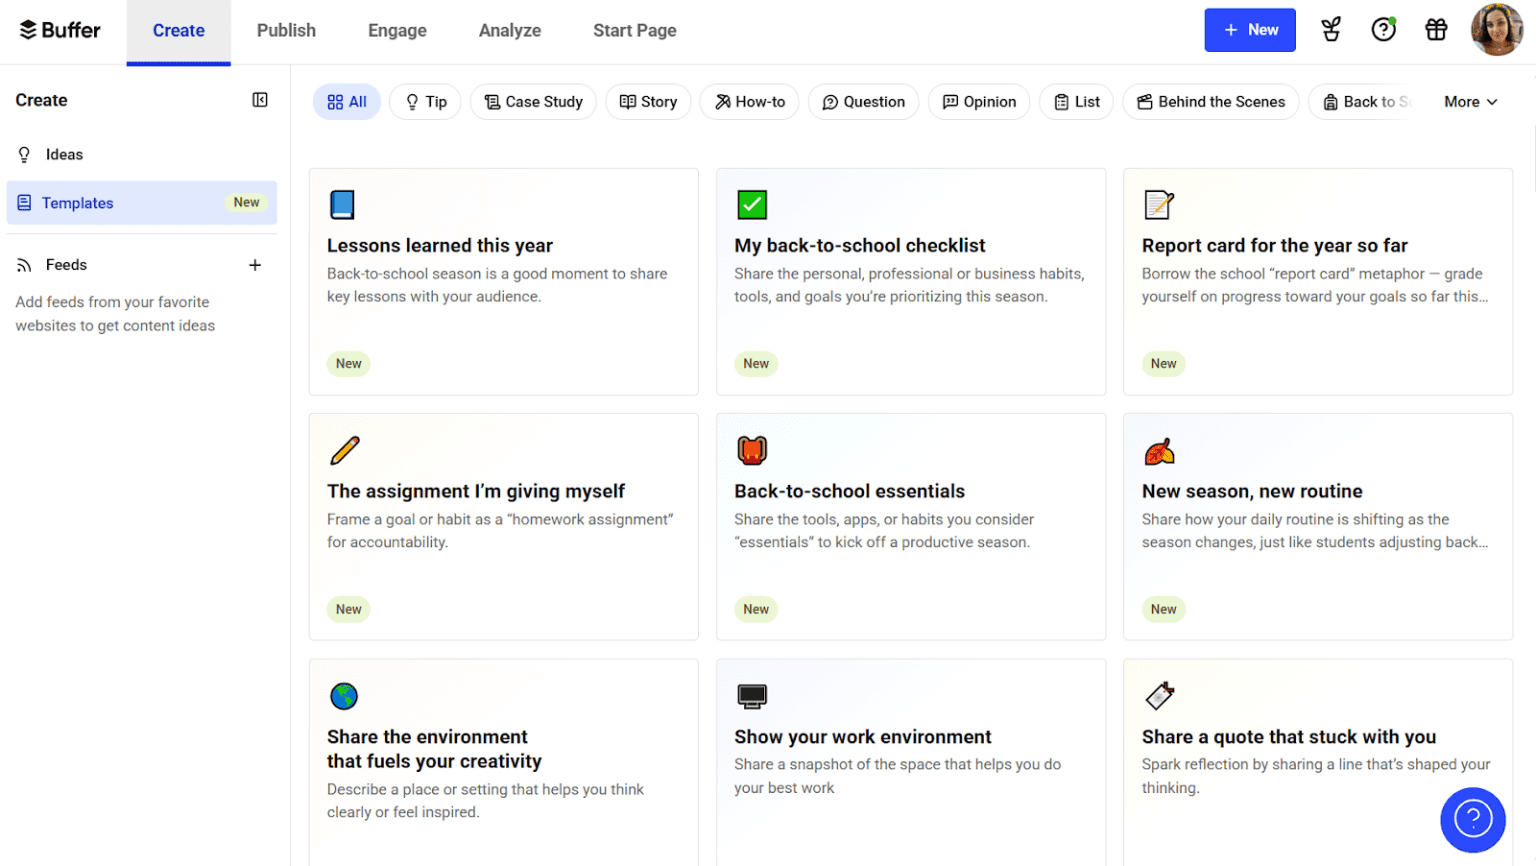Viewport: 1536px width, 866px height.
Task: Click the Buffer logo
Action: pyautogui.click(x=60, y=30)
